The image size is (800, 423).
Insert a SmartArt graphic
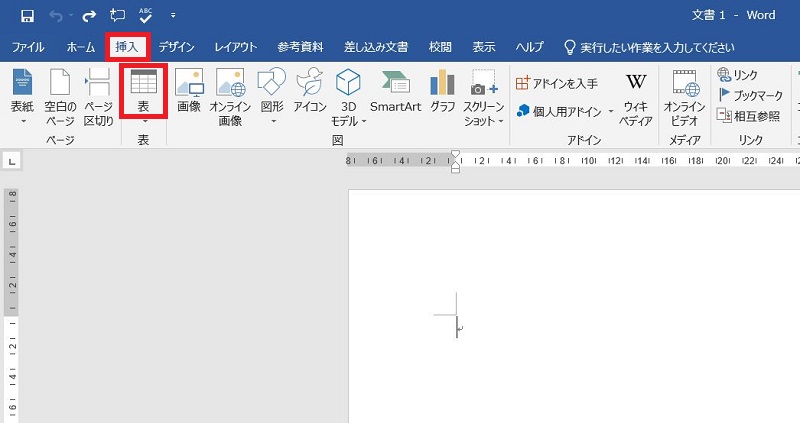395,90
